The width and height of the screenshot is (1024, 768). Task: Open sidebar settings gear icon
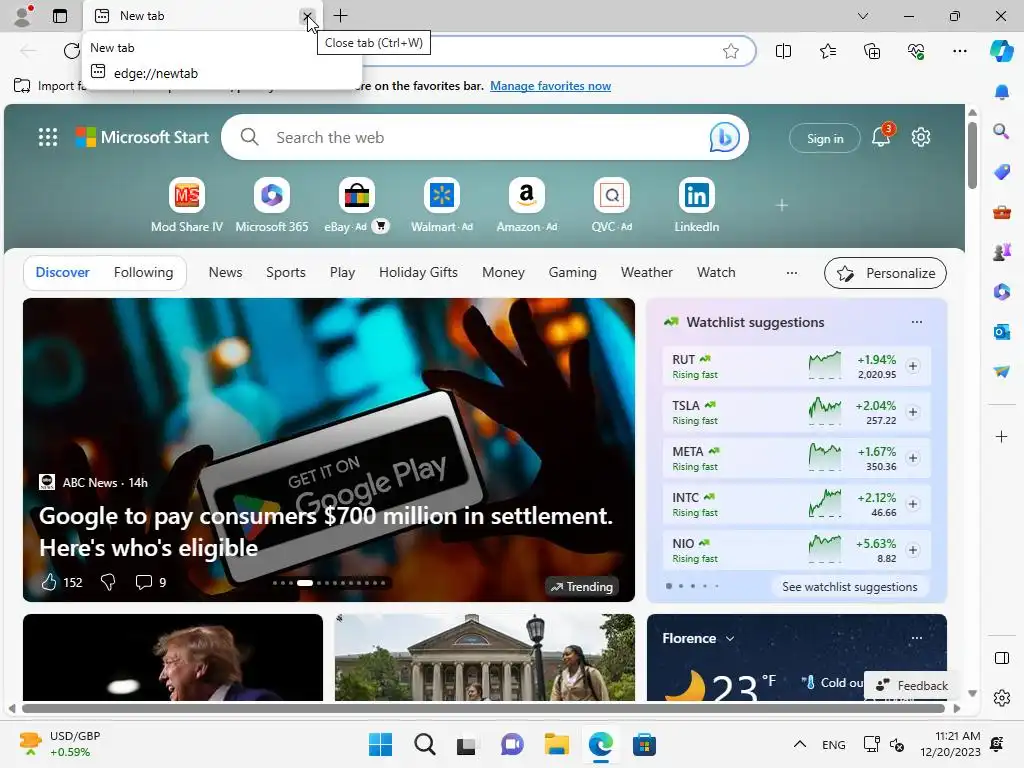tap(1002, 698)
